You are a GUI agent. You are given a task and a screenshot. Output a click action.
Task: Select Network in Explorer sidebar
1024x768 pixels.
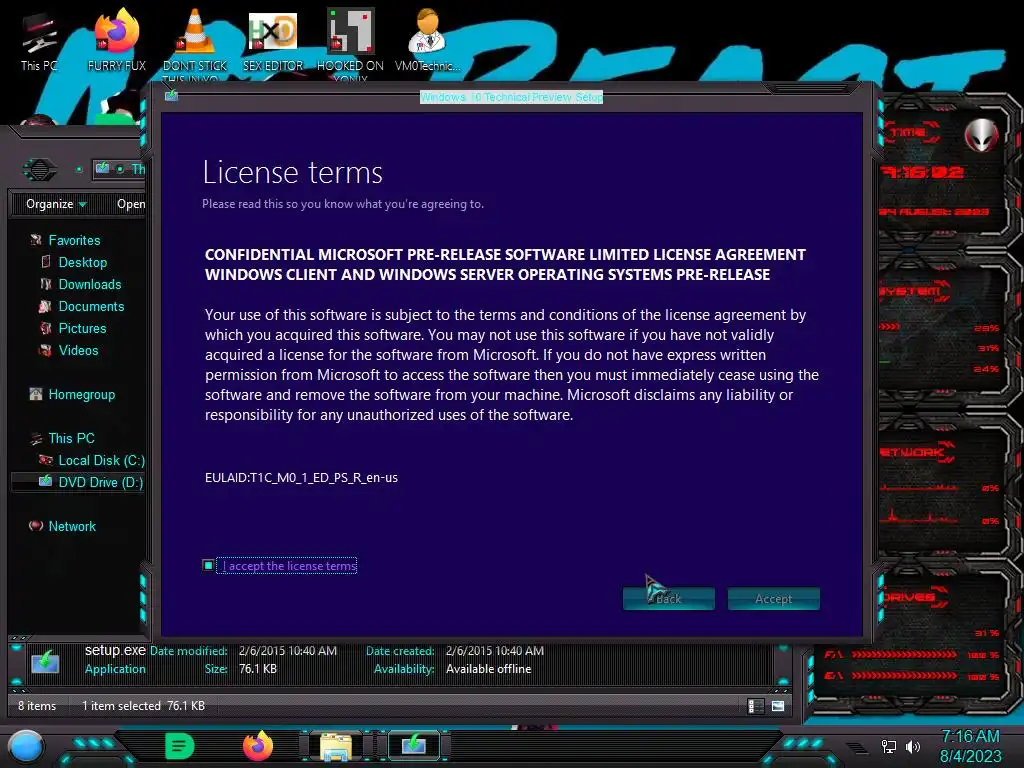72,526
